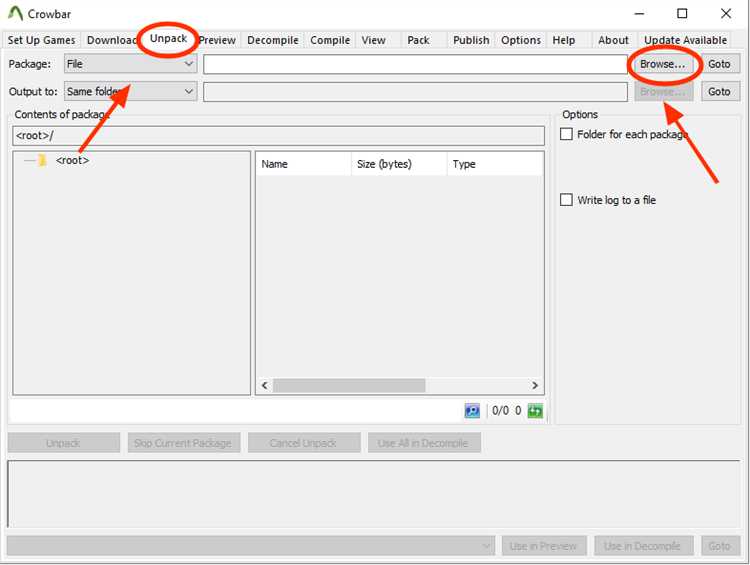Click the 0/0 file count text
750x565 pixels.
point(500,410)
